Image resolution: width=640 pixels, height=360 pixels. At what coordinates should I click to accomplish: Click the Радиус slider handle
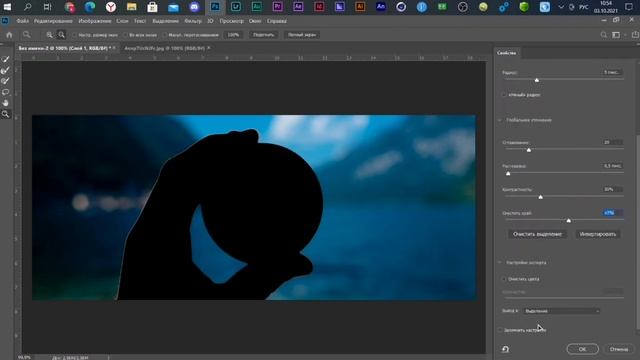point(537,80)
